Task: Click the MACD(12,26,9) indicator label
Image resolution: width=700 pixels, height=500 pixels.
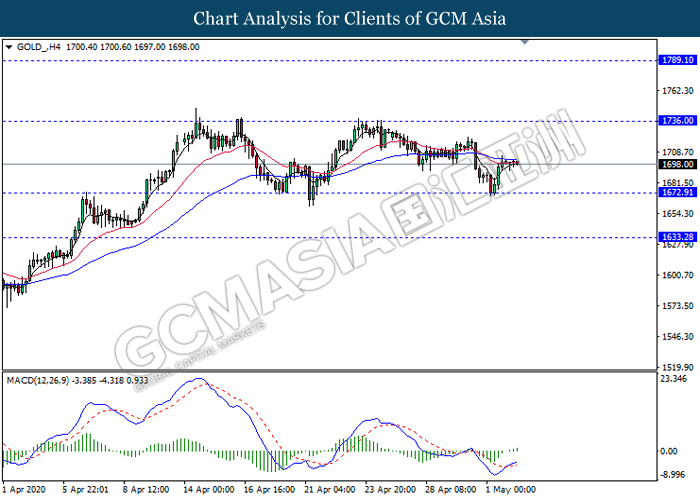Action: [38, 380]
